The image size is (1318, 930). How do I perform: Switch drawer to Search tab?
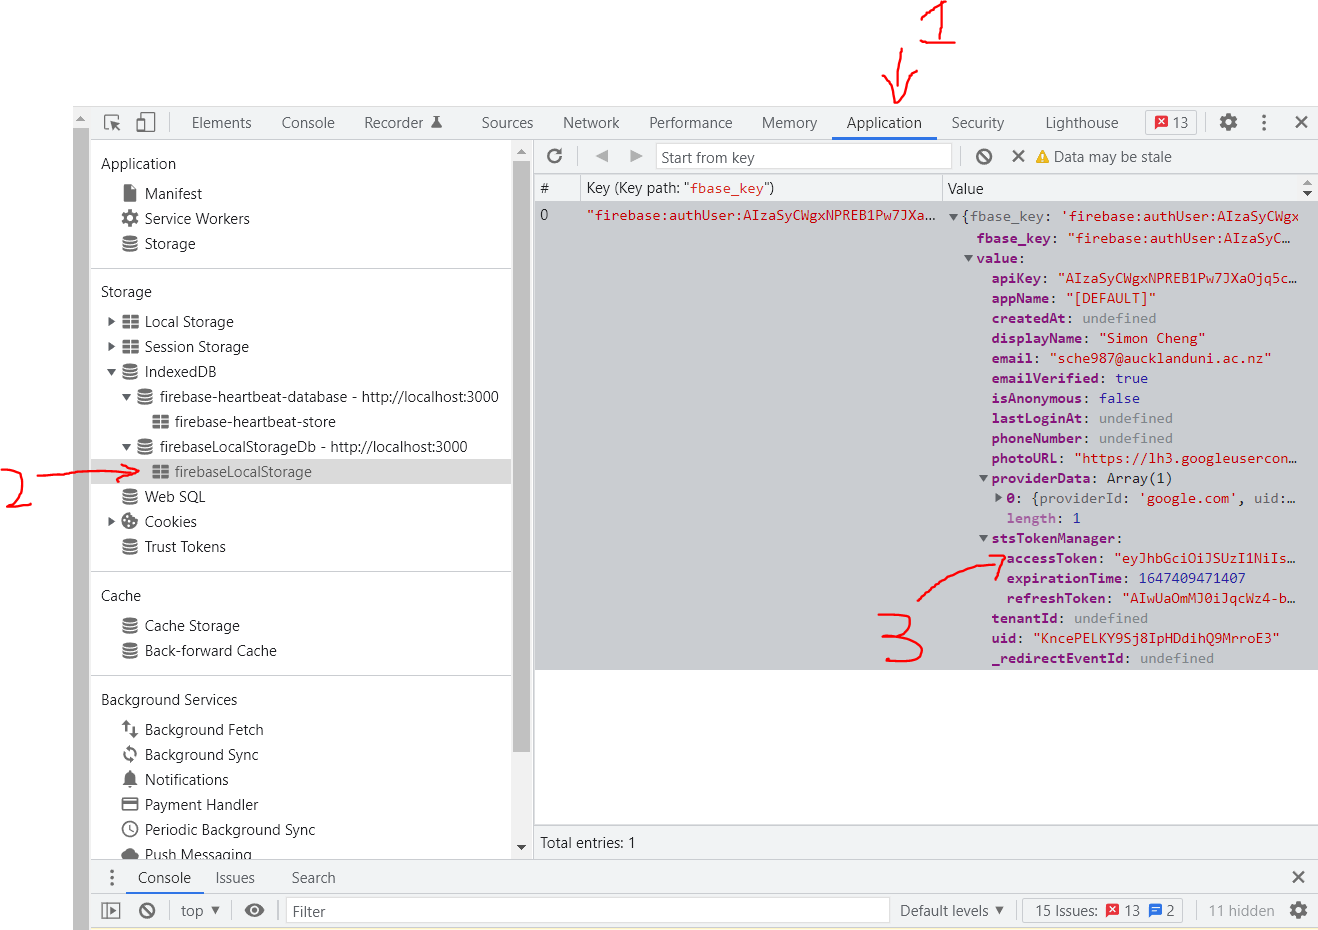[x=313, y=878]
